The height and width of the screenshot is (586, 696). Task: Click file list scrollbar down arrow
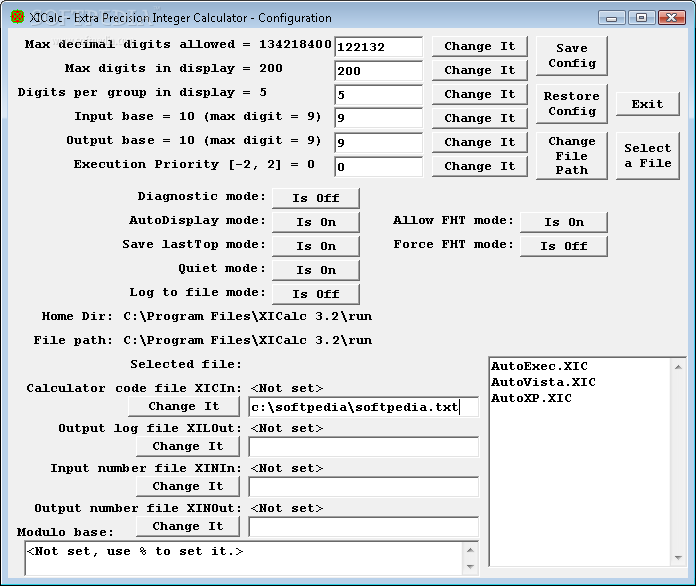pyautogui.click(x=678, y=558)
